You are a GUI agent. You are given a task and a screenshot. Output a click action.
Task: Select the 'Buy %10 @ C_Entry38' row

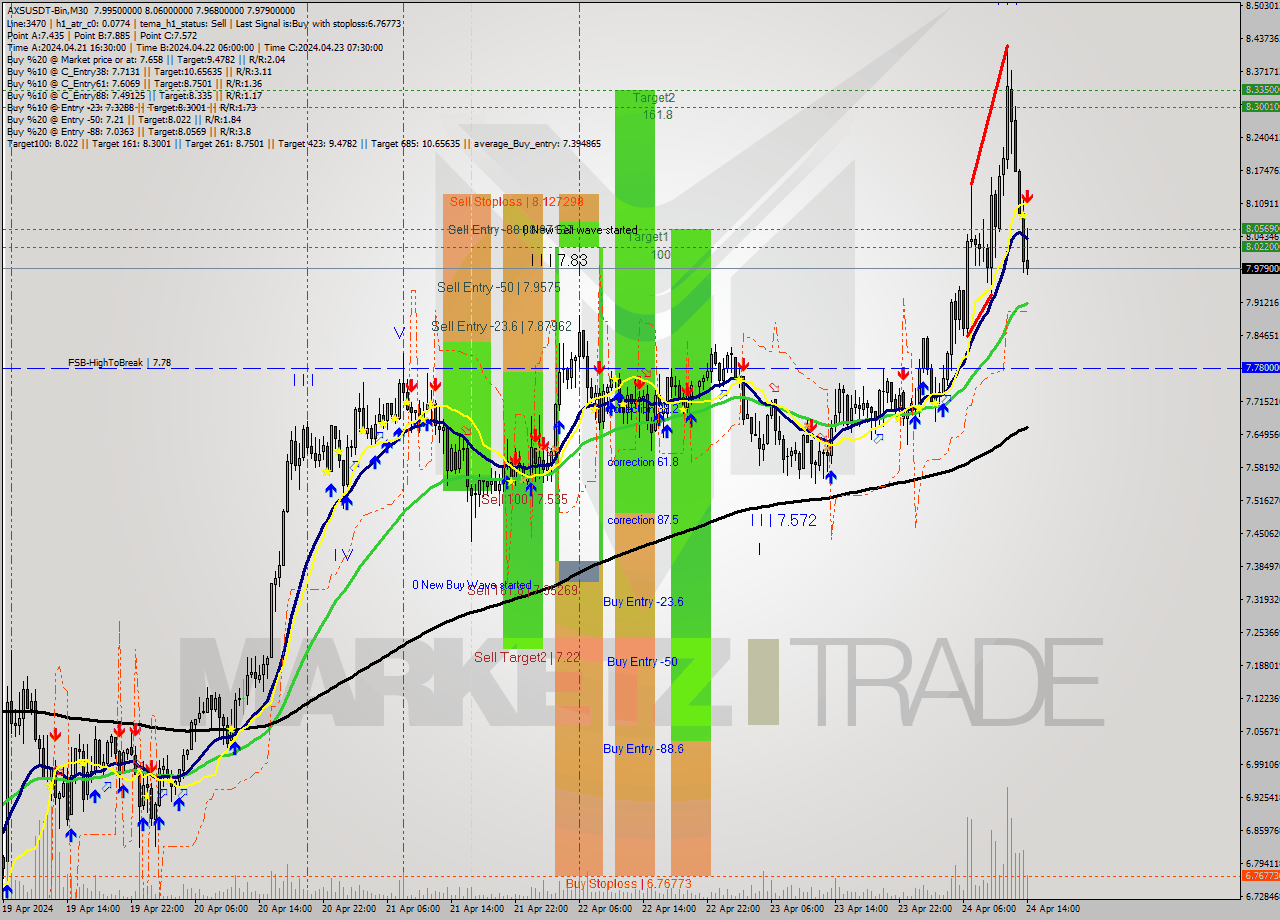(138, 71)
